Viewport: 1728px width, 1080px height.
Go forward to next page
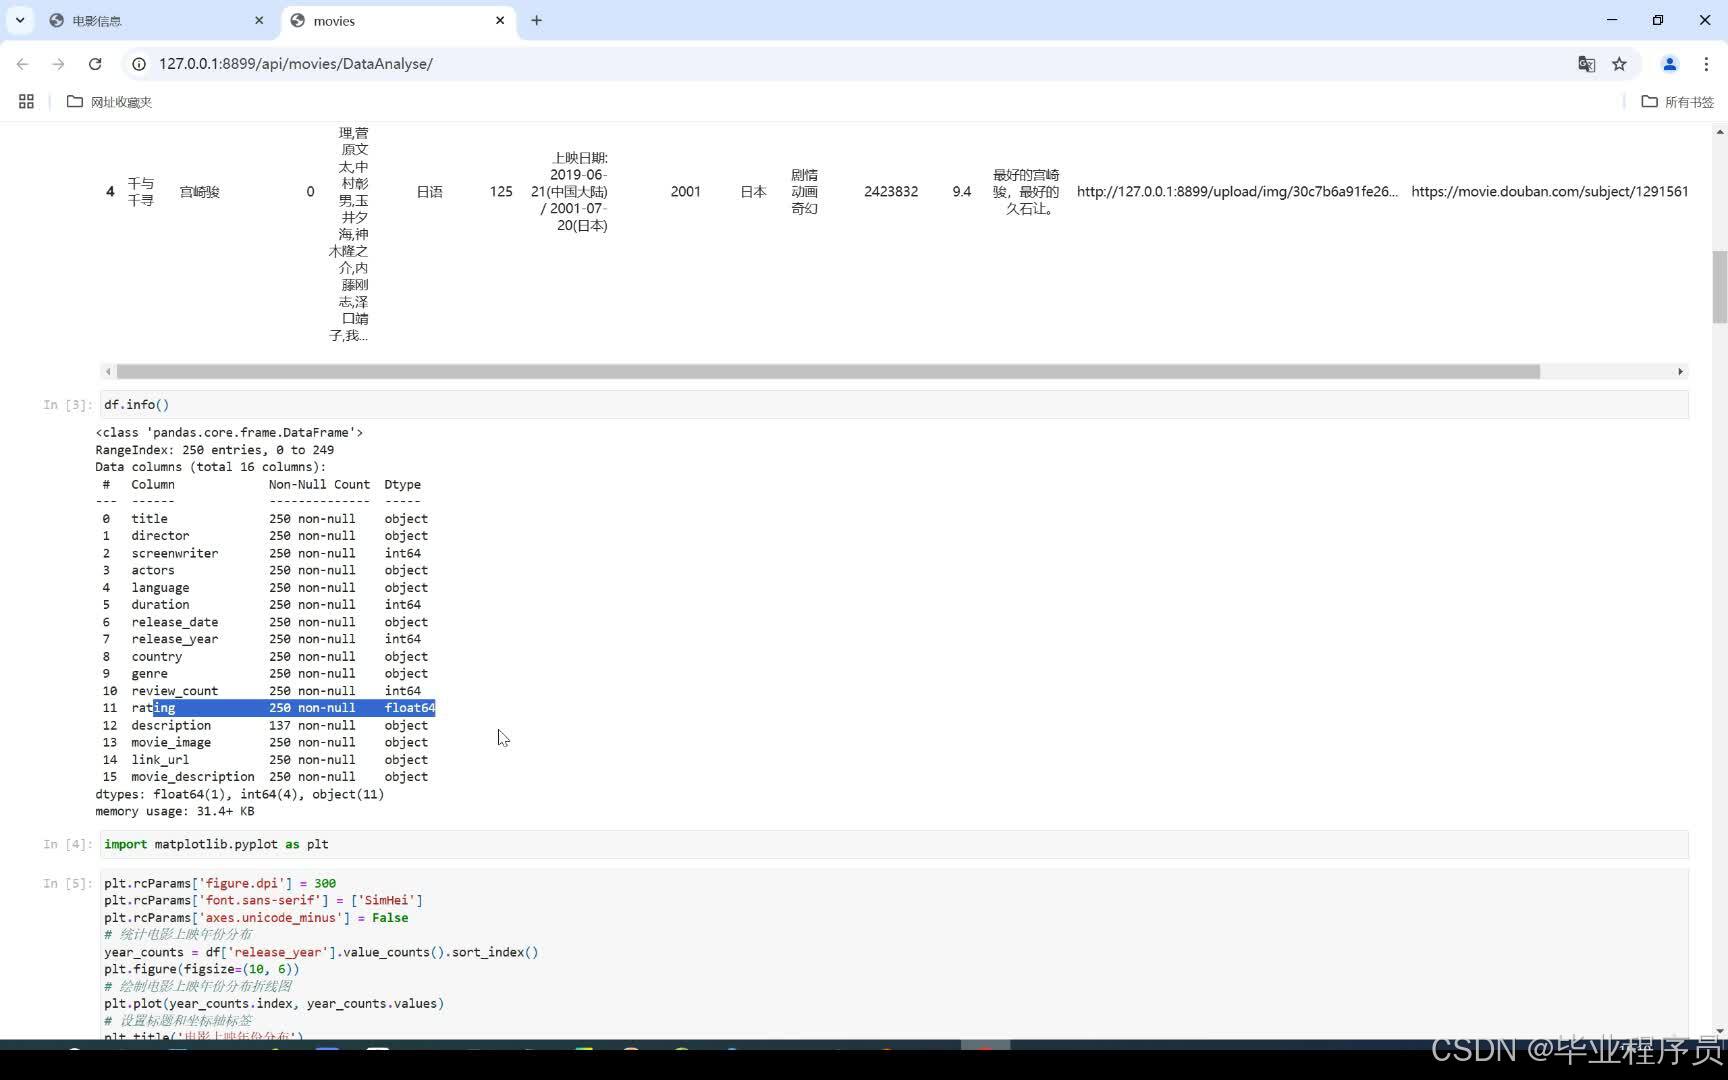[58, 64]
